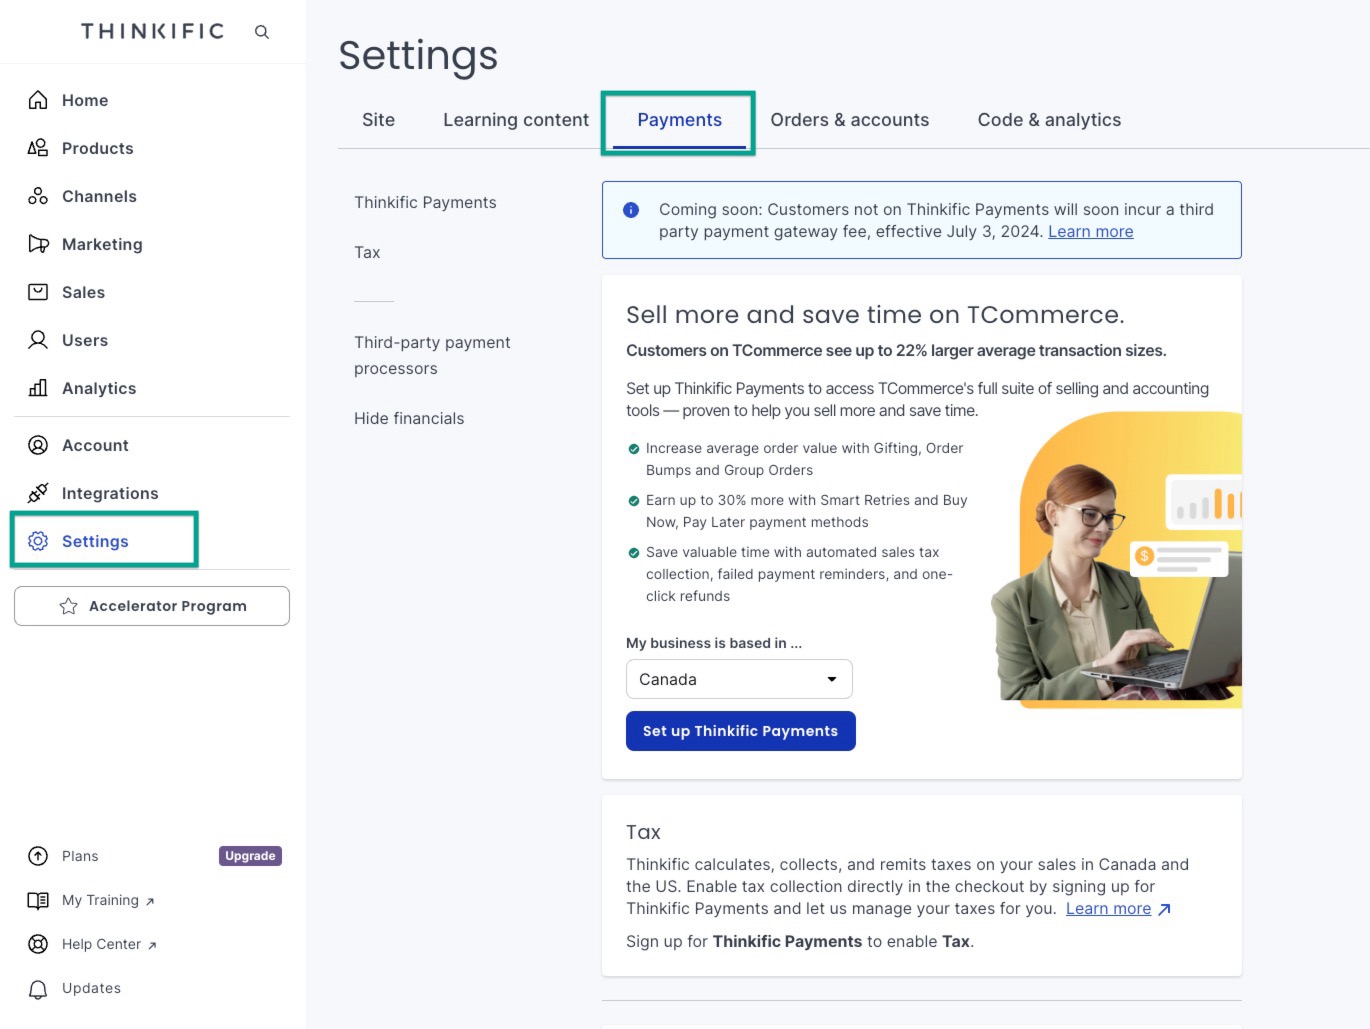This screenshot has width=1370, height=1029.
Task: Click the Account profile circle icon
Action: (38, 445)
